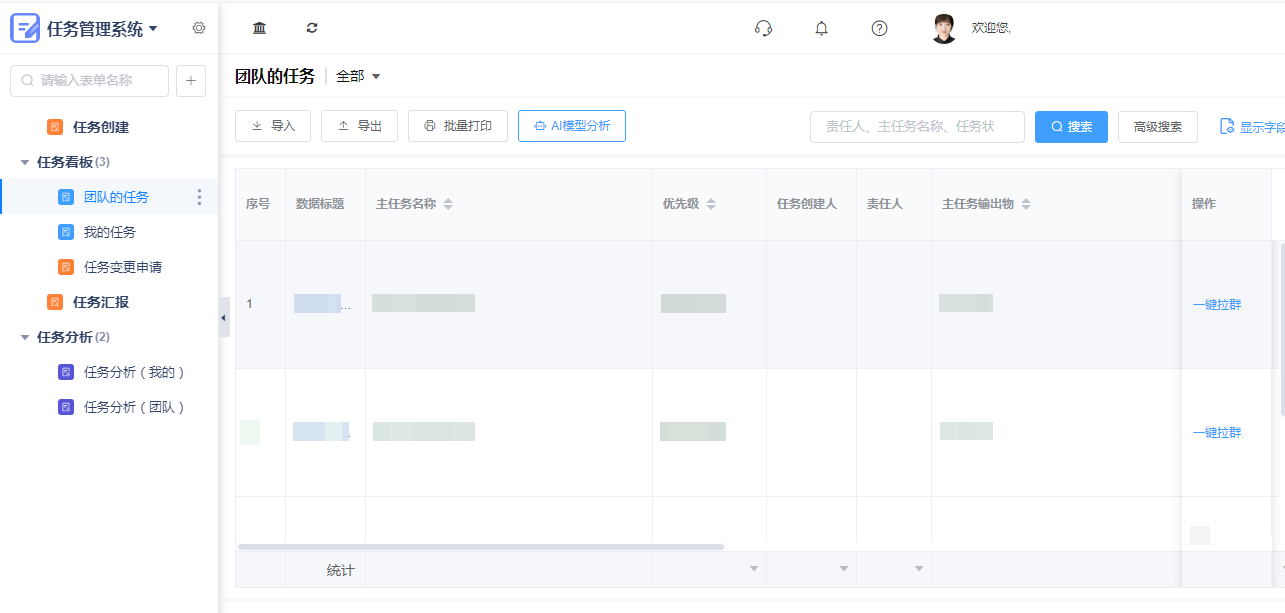Screen dimensions: 1285x613
Task: Open 任务创建 in the sidebar
Action: 101,127
